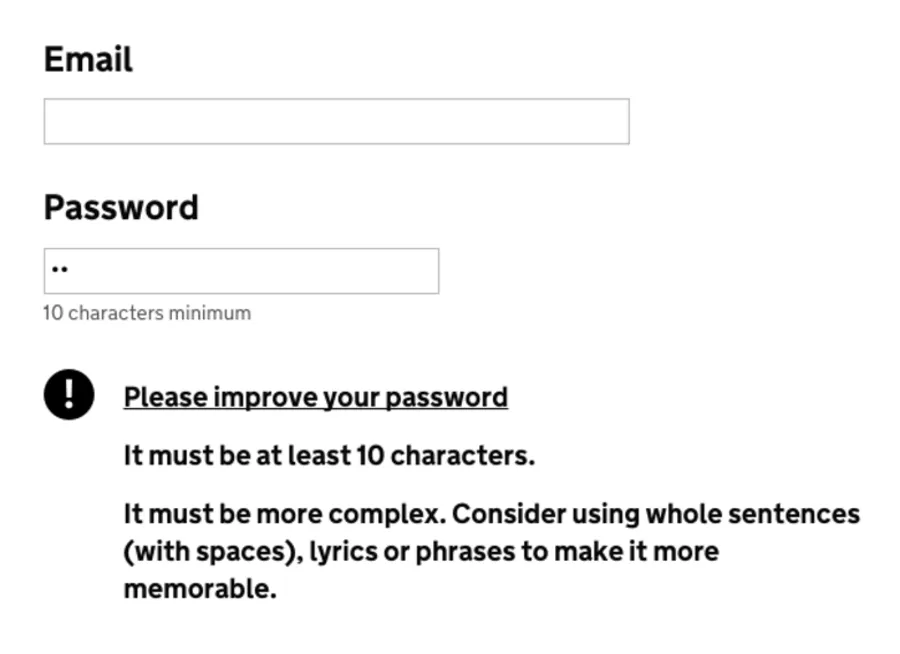The width and height of the screenshot is (900, 654).
Task: Click the right end of the Email field
Action: click(600, 121)
